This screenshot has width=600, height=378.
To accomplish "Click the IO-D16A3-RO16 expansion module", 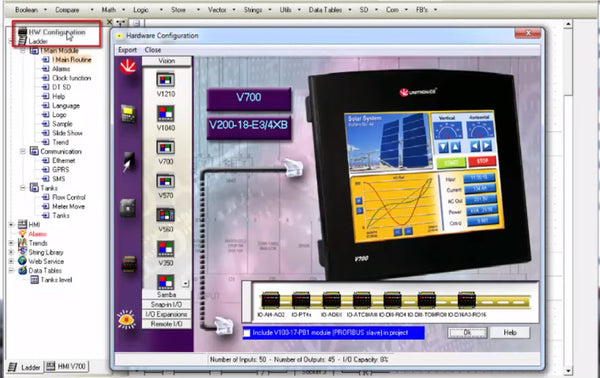I will coord(467,300).
